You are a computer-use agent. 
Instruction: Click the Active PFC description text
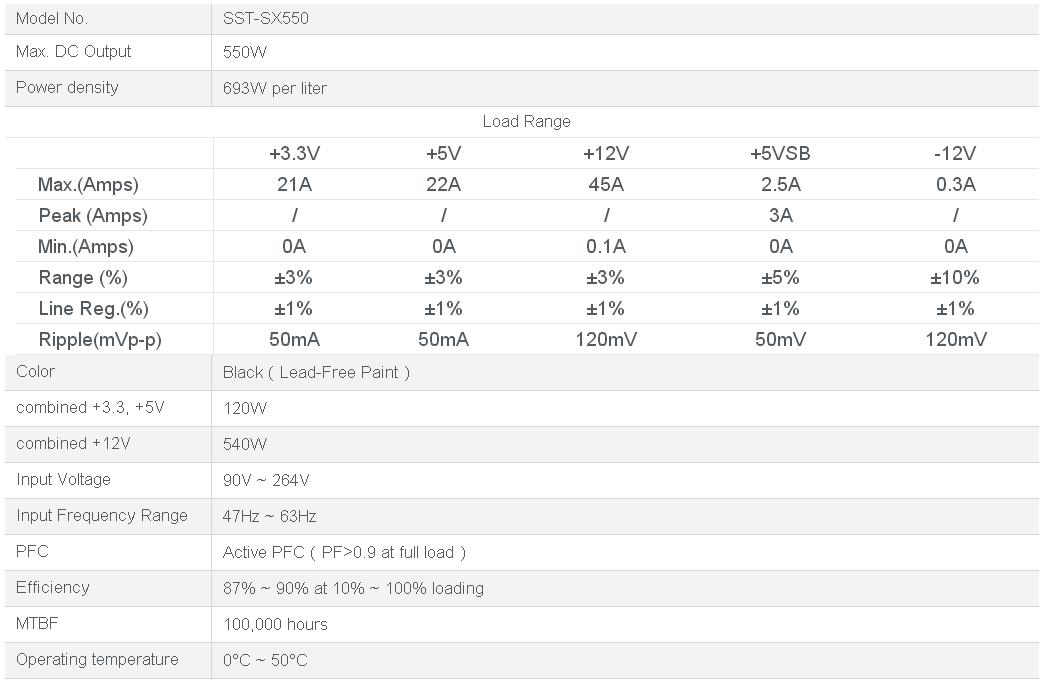[x=344, y=552]
